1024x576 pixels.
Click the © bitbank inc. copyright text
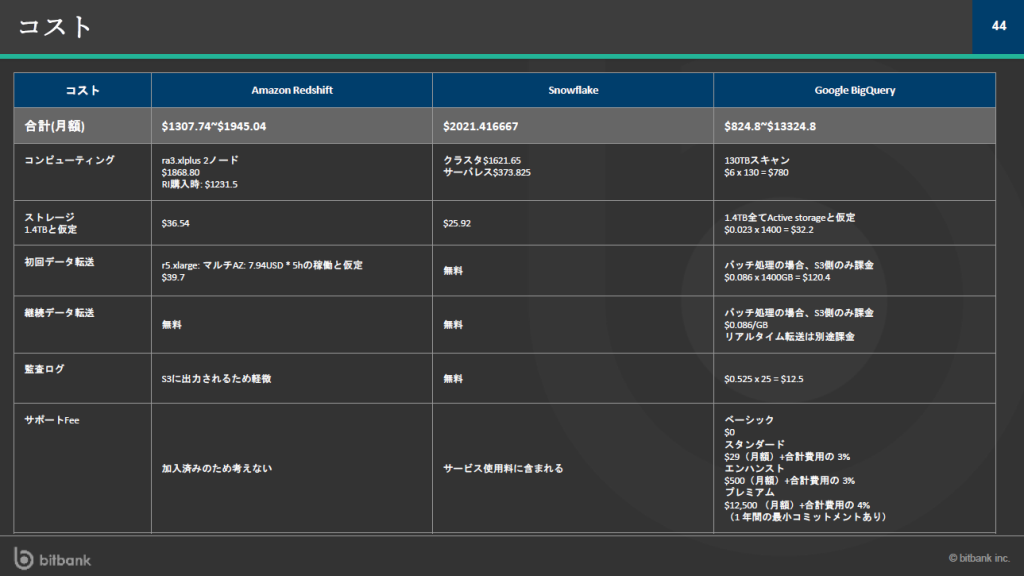[x=978, y=558]
